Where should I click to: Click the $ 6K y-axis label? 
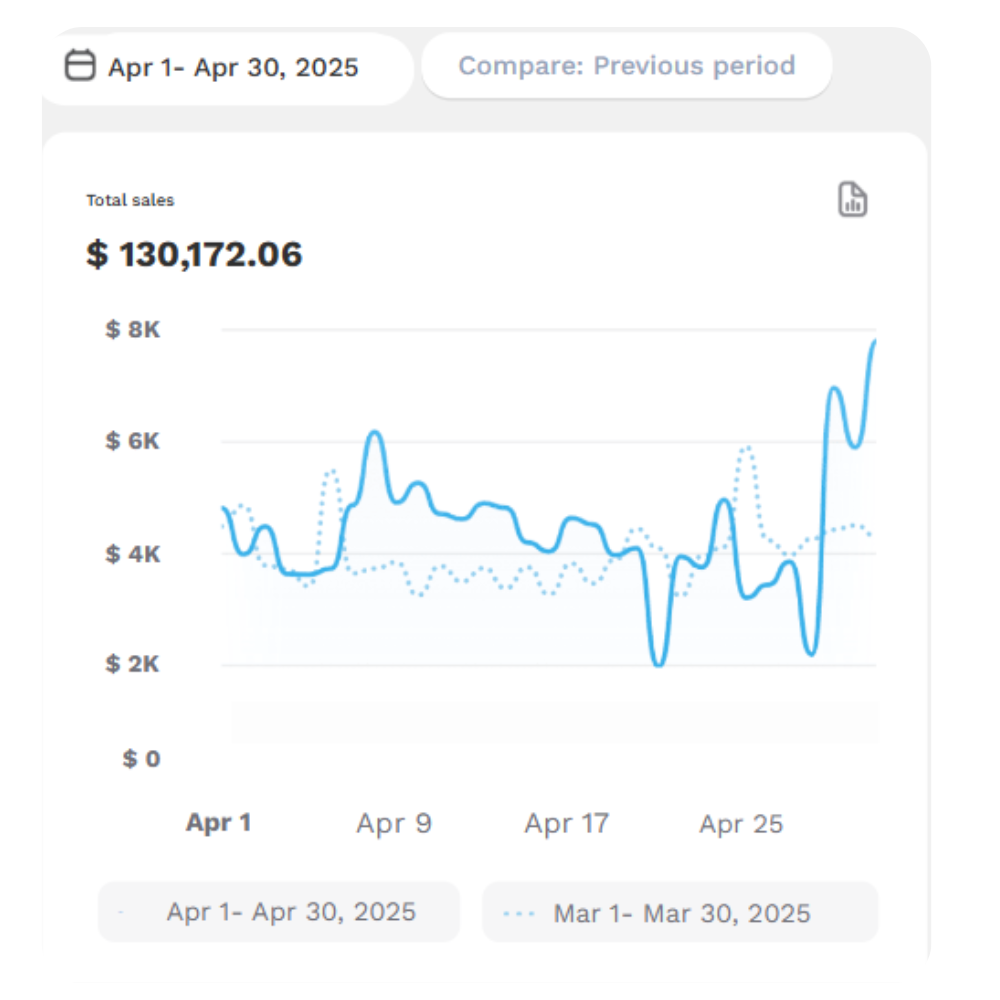pos(132,441)
